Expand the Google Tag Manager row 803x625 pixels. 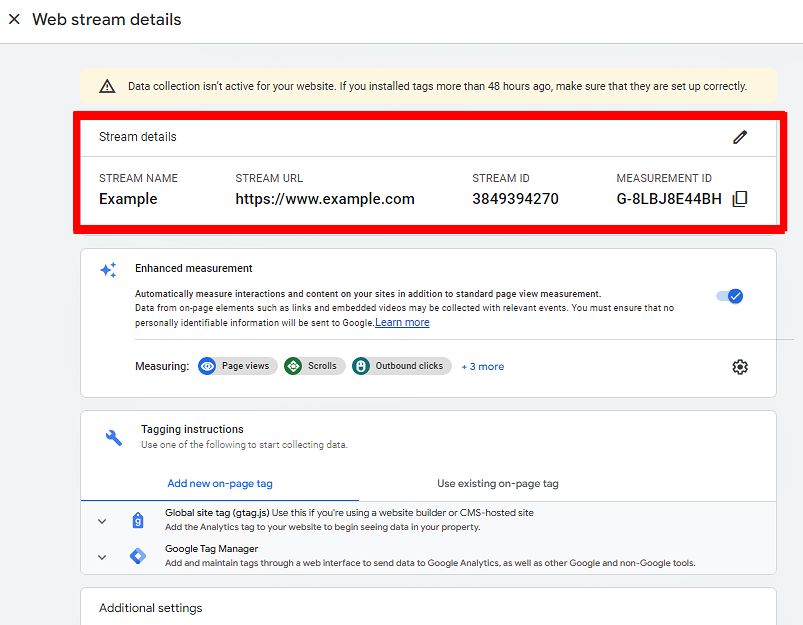[x=102, y=557]
